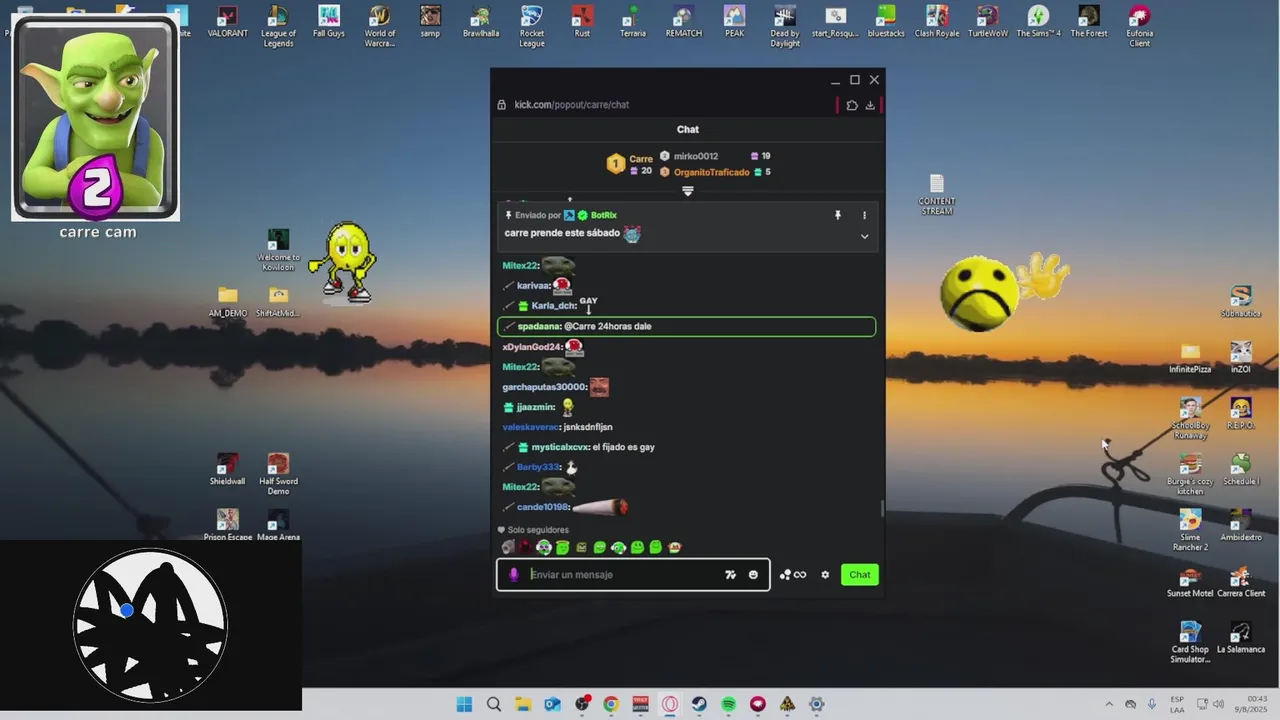
Task: Unpin the pinned BotRix message pin icon
Action: [838, 215]
